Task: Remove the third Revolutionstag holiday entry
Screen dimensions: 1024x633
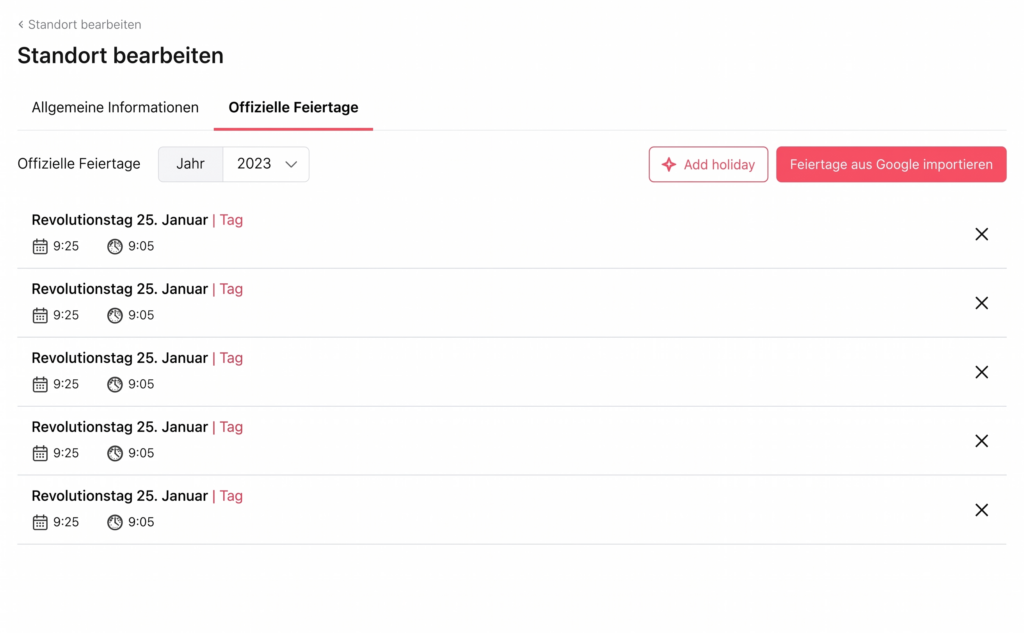Action: tap(981, 372)
